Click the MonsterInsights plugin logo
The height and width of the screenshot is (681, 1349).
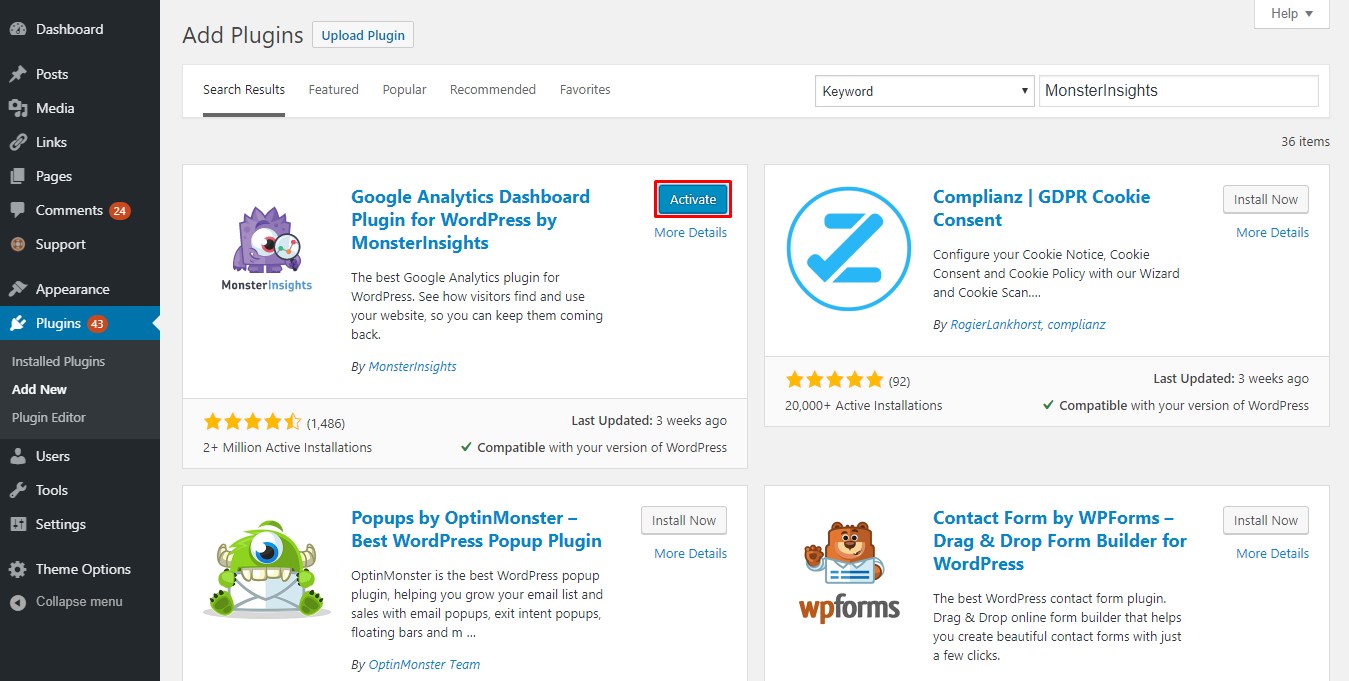[266, 248]
